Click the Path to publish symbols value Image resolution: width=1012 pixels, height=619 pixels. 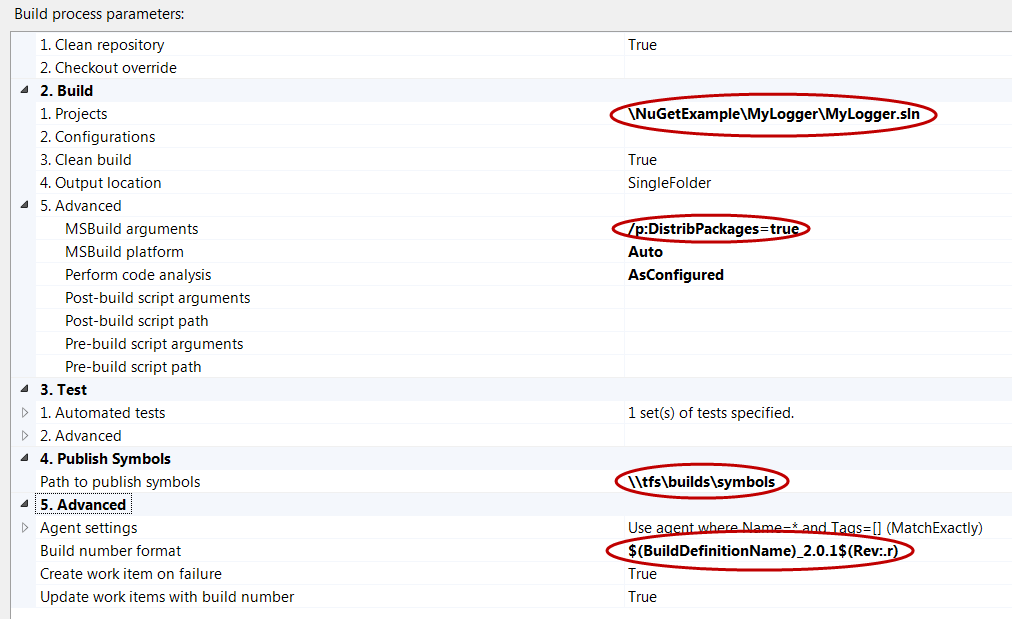701,482
